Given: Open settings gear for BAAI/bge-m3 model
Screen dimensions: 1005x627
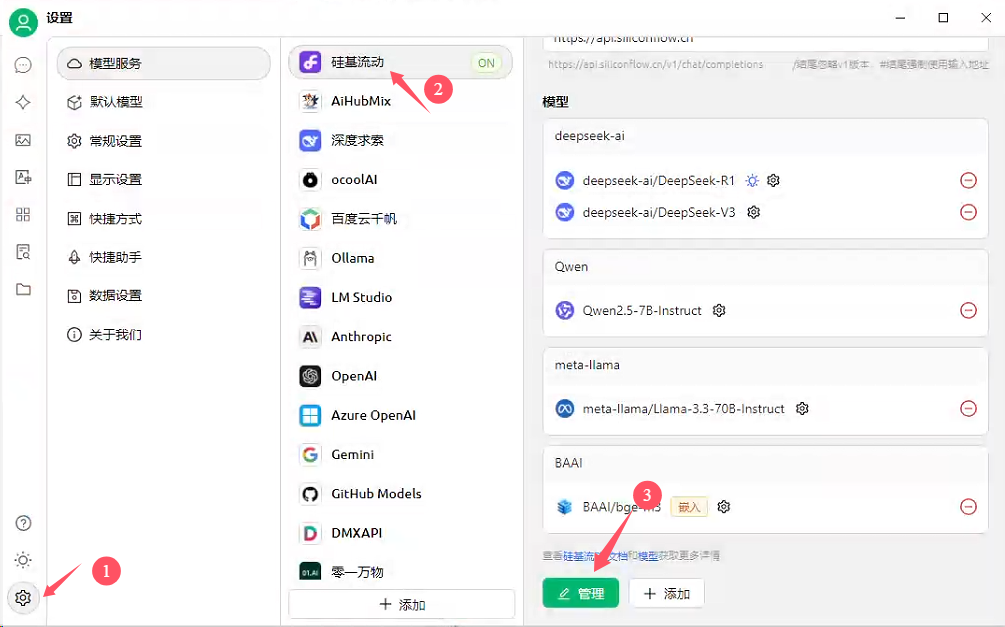Looking at the screenshot, I should coord(724,506).
